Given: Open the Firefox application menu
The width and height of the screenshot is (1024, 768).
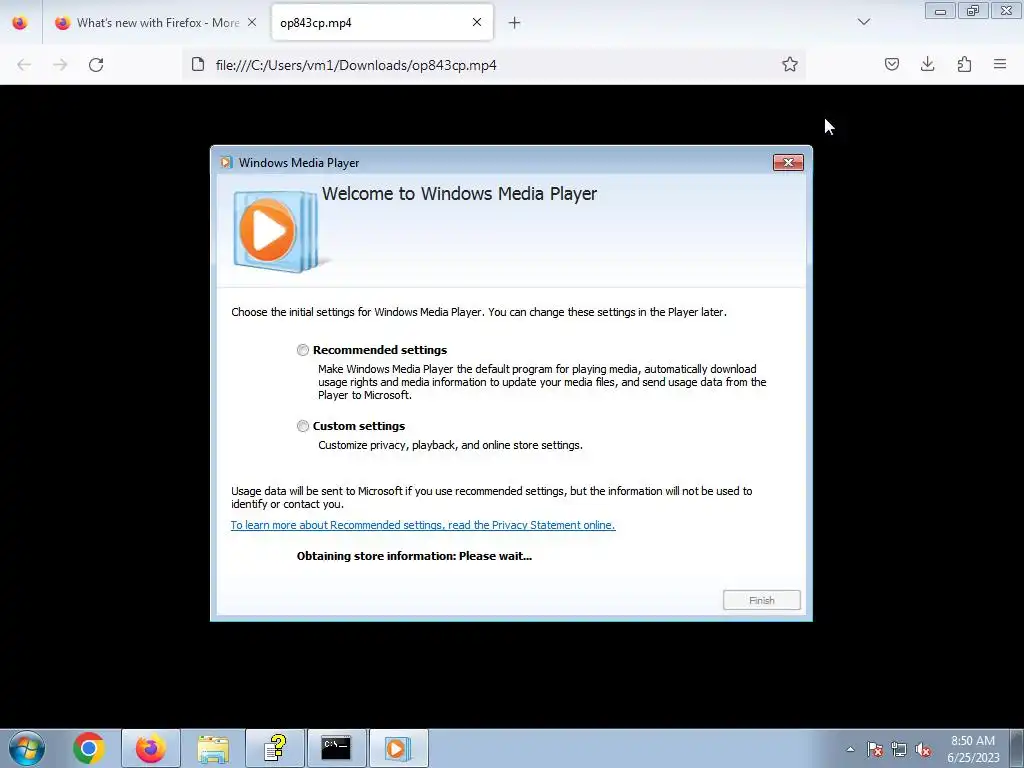Looking at the screenshot, I should [1000, 64].
